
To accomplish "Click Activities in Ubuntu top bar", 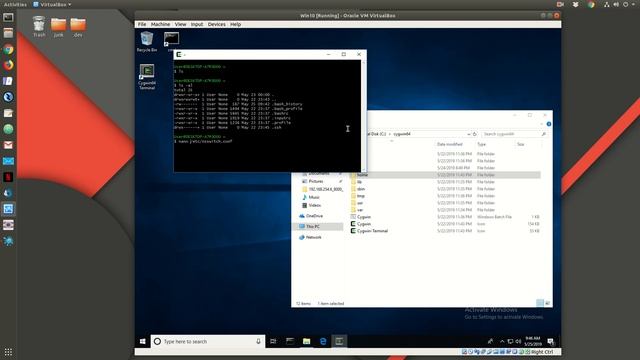I will 15,4.
